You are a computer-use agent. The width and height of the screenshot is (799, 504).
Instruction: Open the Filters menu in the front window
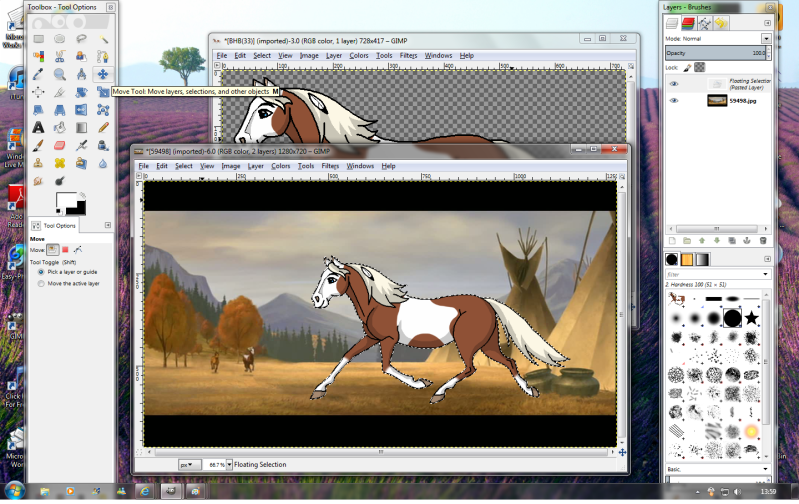(x=330, y=166)
